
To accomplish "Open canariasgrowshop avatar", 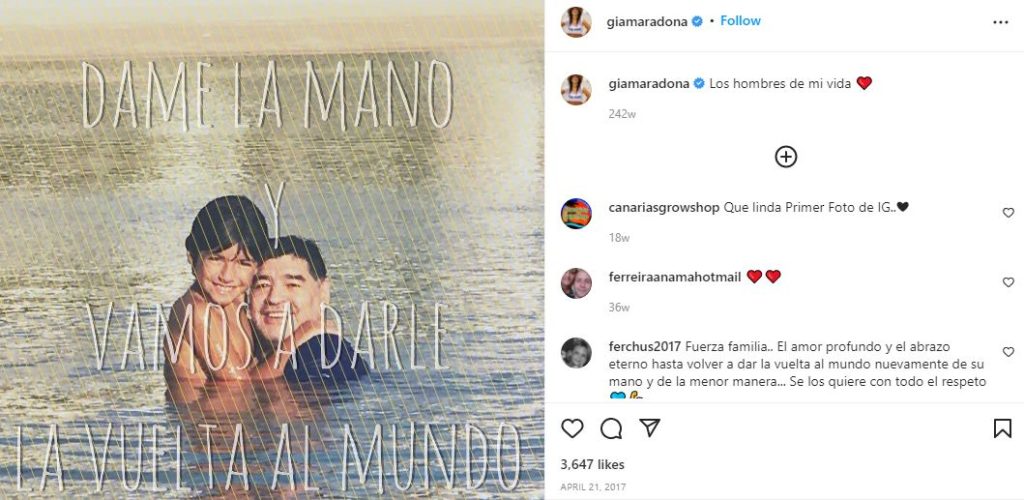I will [576, 213].
